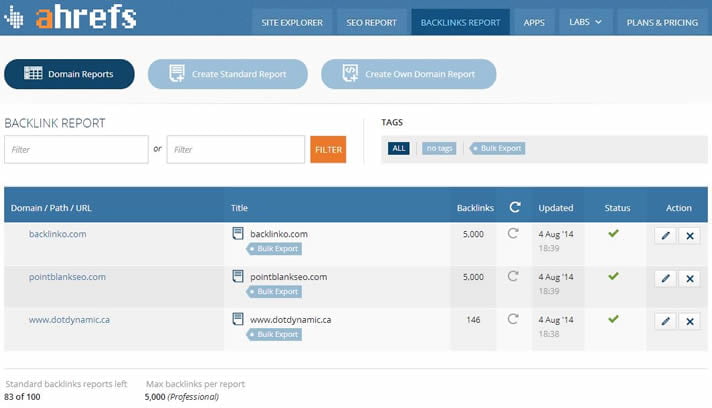Open backlinko.com domain link
The height and width of the screenshot is (408, 712).
[58, 234]
